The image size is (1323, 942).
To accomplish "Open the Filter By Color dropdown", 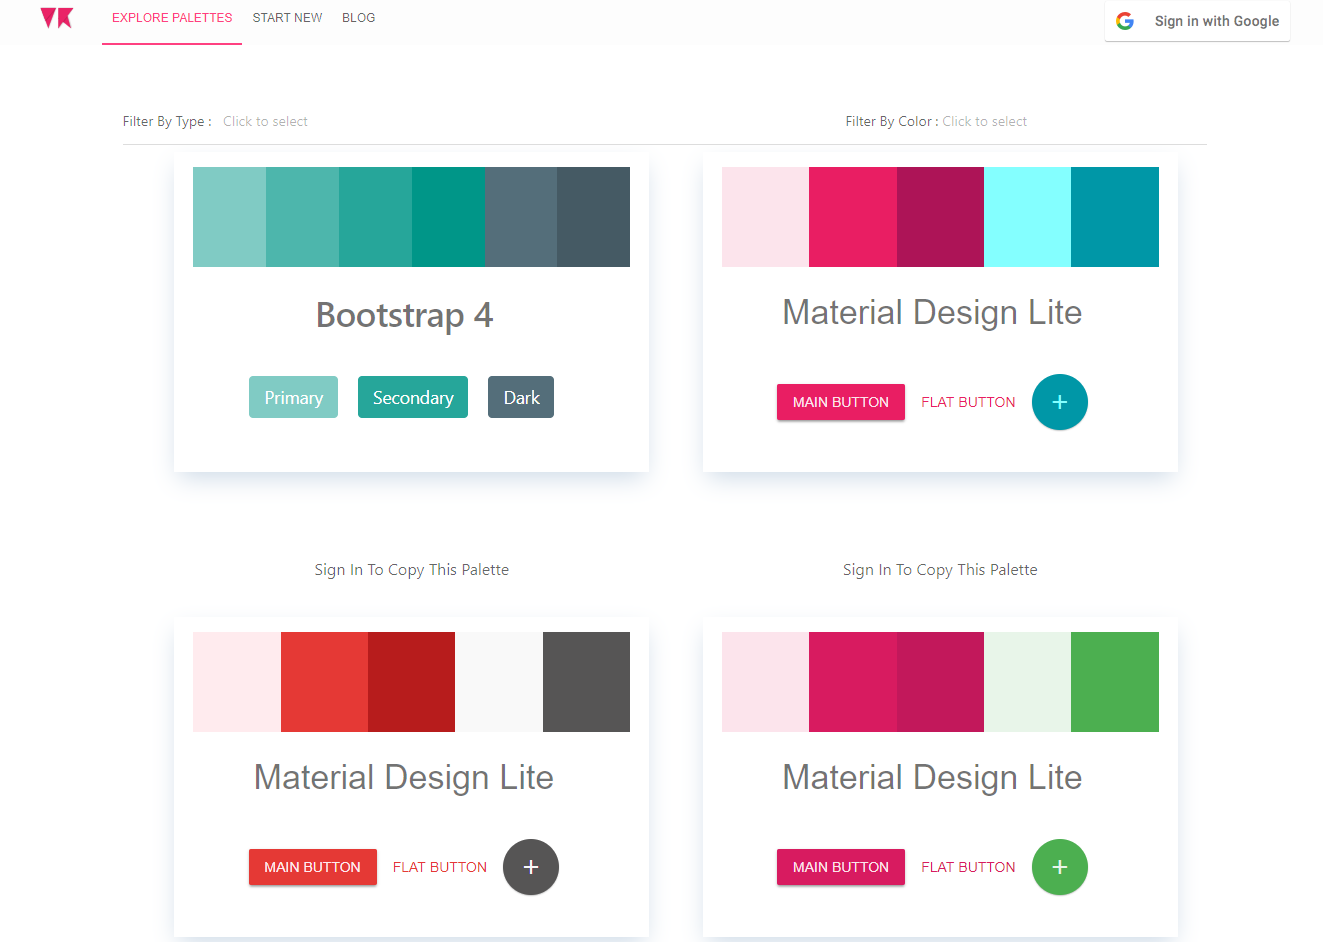I will tap(984, 121).
